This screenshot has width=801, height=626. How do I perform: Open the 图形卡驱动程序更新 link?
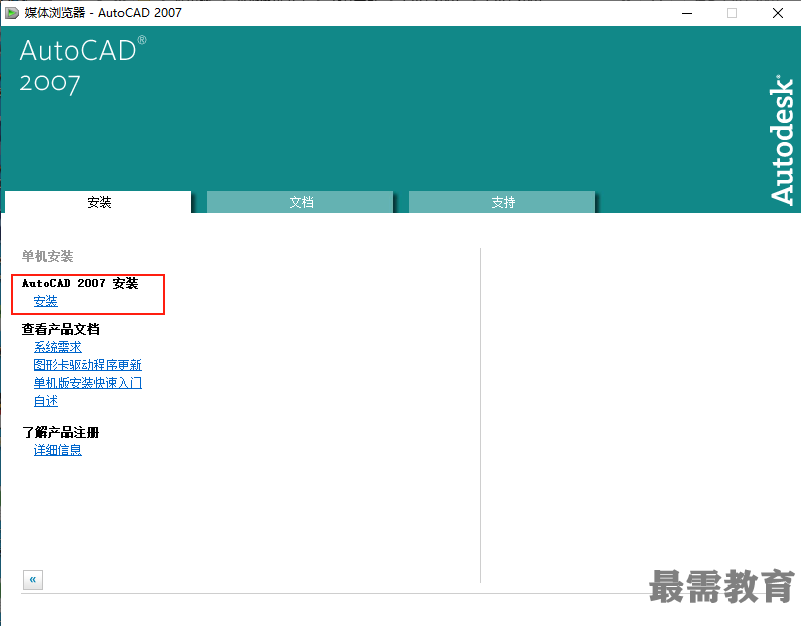87,365
